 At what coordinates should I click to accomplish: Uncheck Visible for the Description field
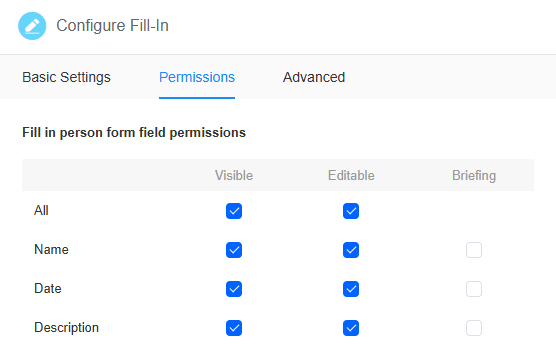234,328
